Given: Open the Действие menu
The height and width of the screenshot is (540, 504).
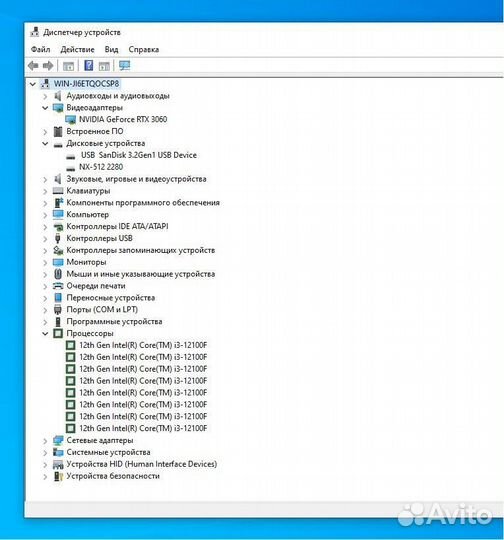Looking at the screenshot, I should pos(77,50).
